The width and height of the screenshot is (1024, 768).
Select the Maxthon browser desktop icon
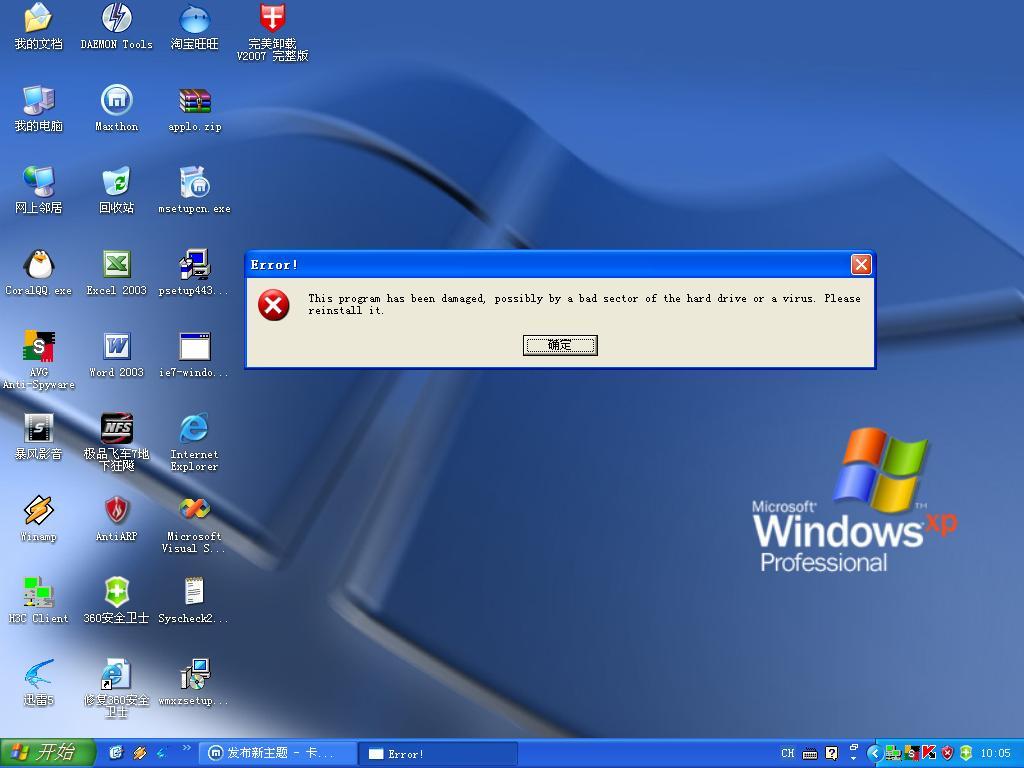pos(116,109)
